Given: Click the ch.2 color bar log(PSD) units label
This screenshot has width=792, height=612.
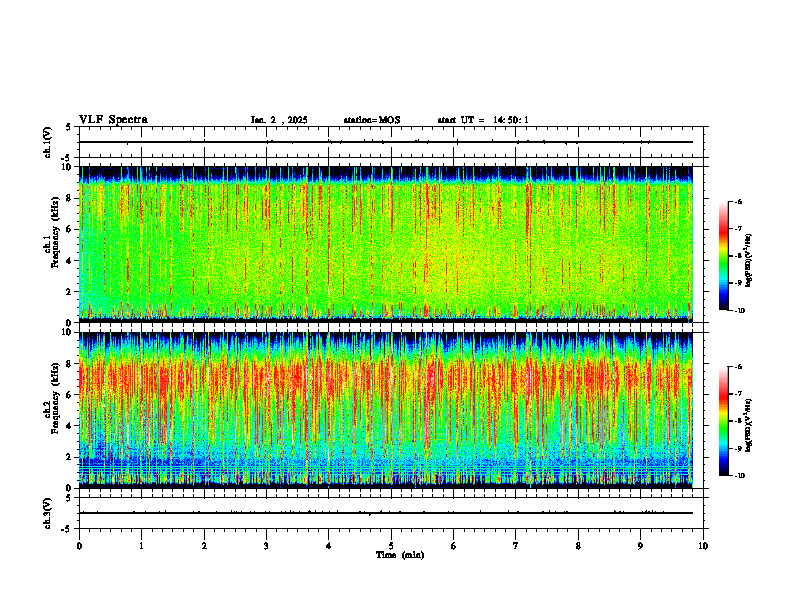Looking at the screenshot, I should pos(749,425).
